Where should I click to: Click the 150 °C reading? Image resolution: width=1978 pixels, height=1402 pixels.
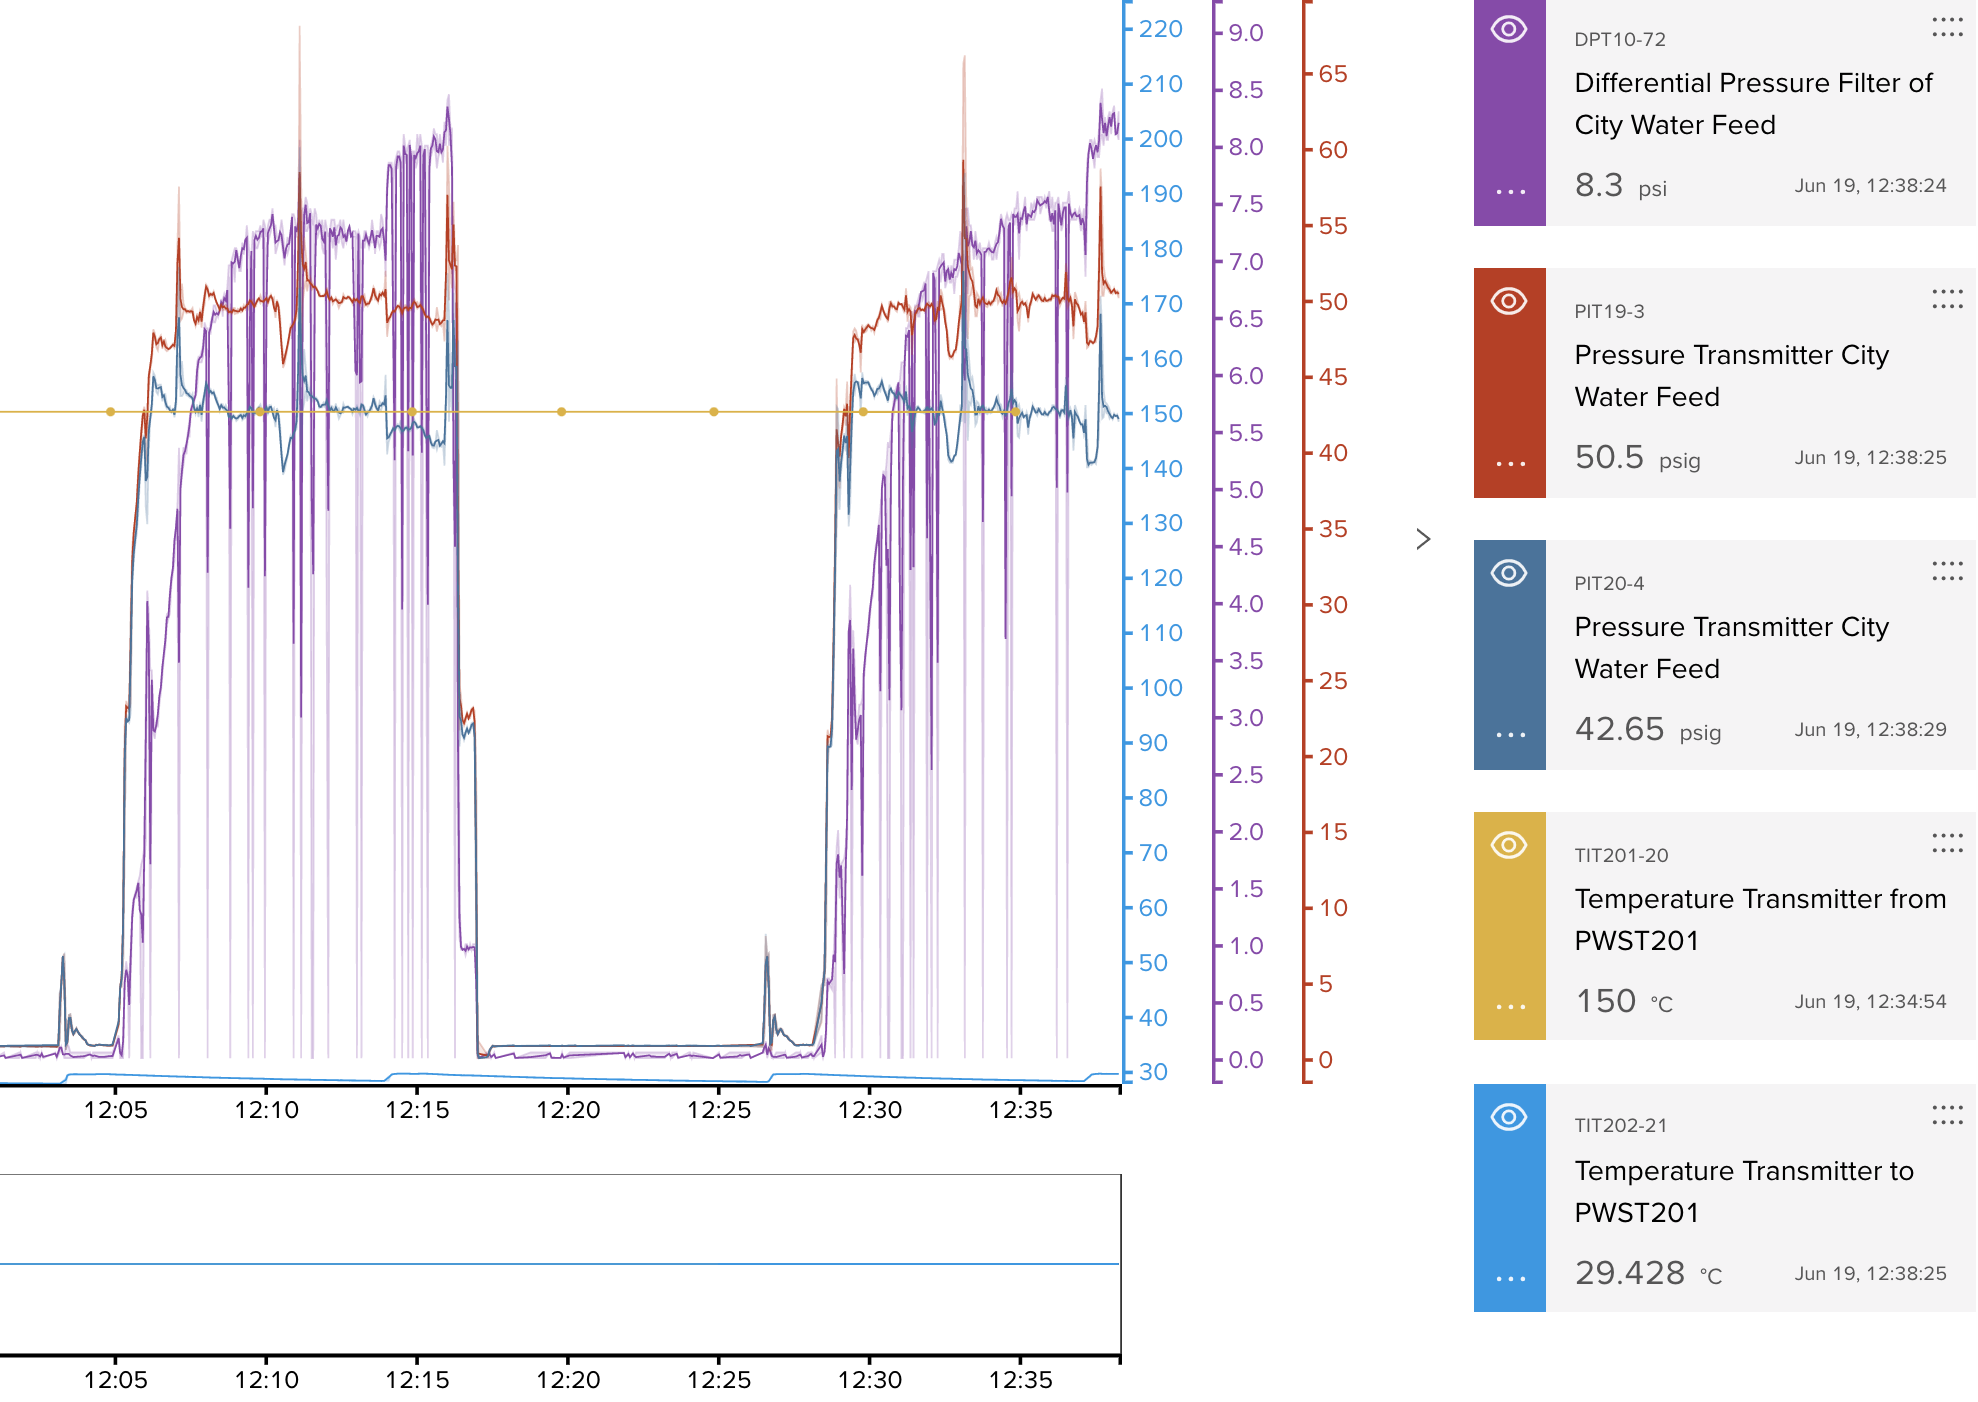pyautogui.click(x=1624, y=1002)
